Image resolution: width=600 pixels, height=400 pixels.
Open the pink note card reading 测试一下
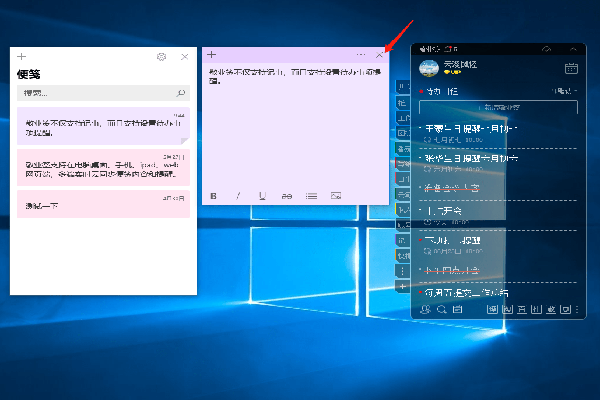coord(103,204)
